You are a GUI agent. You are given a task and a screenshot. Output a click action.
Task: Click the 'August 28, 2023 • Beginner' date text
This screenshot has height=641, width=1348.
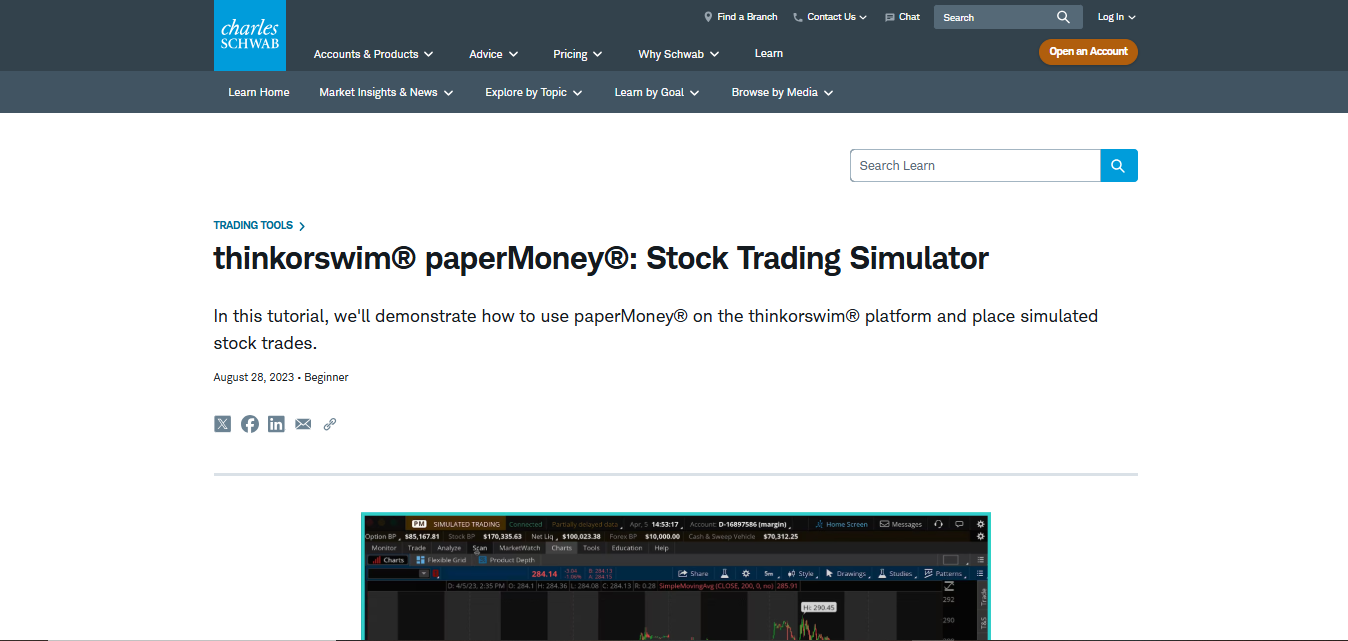pos(281,377)
